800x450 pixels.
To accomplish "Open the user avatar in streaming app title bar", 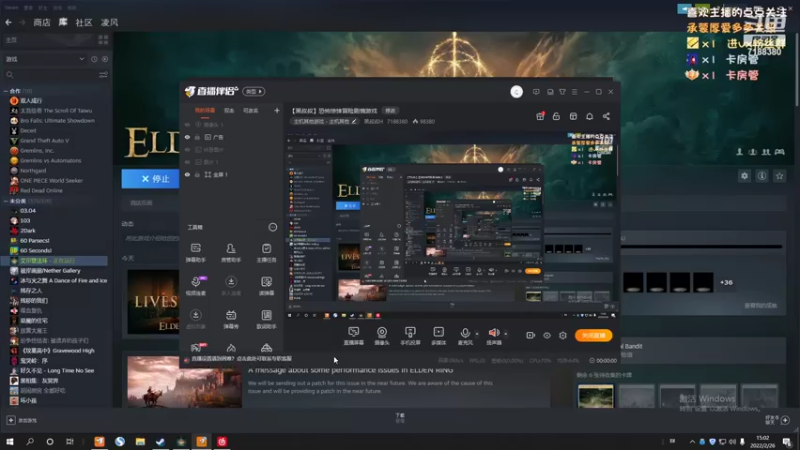I will (x=516, y=92).
